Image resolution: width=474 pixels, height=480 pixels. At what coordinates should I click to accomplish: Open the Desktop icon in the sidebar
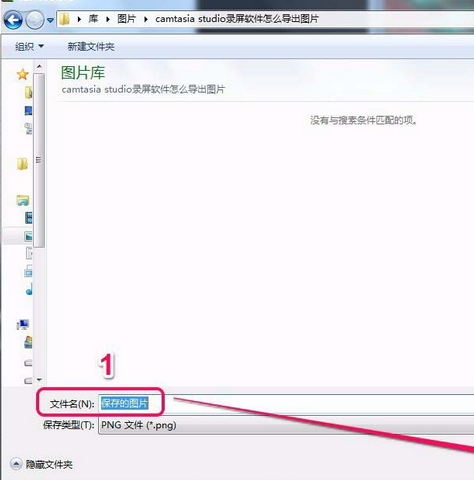pyautogui.click(x=29, y=111)
